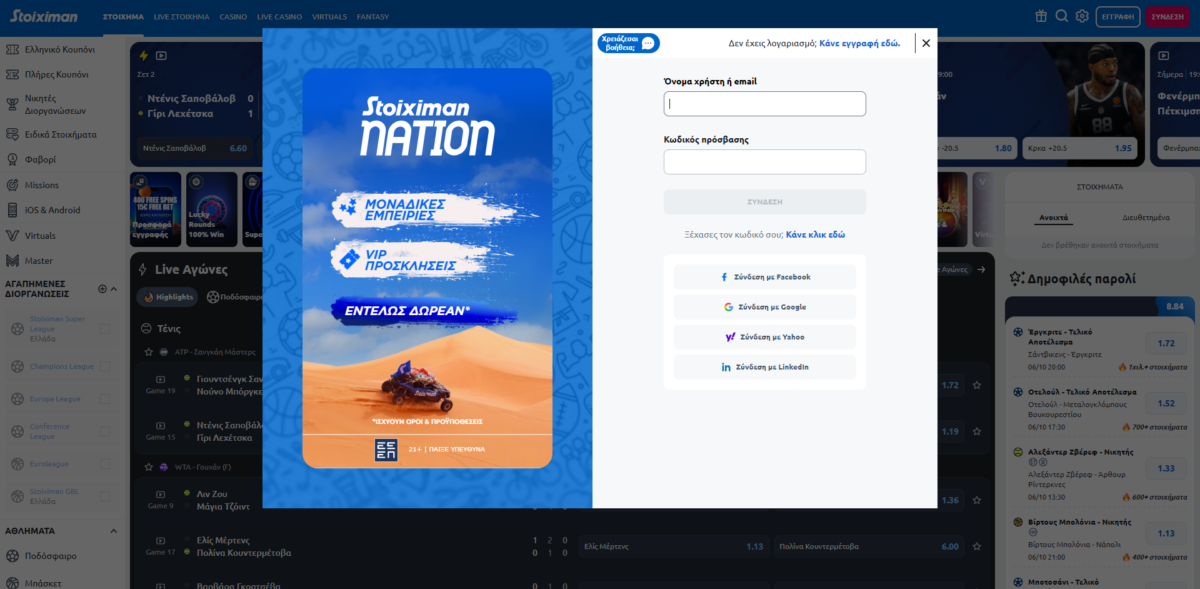Add favorite league via the plus icon
Viewport: 1200px width, 589px height.
click(x=102, y=289)
